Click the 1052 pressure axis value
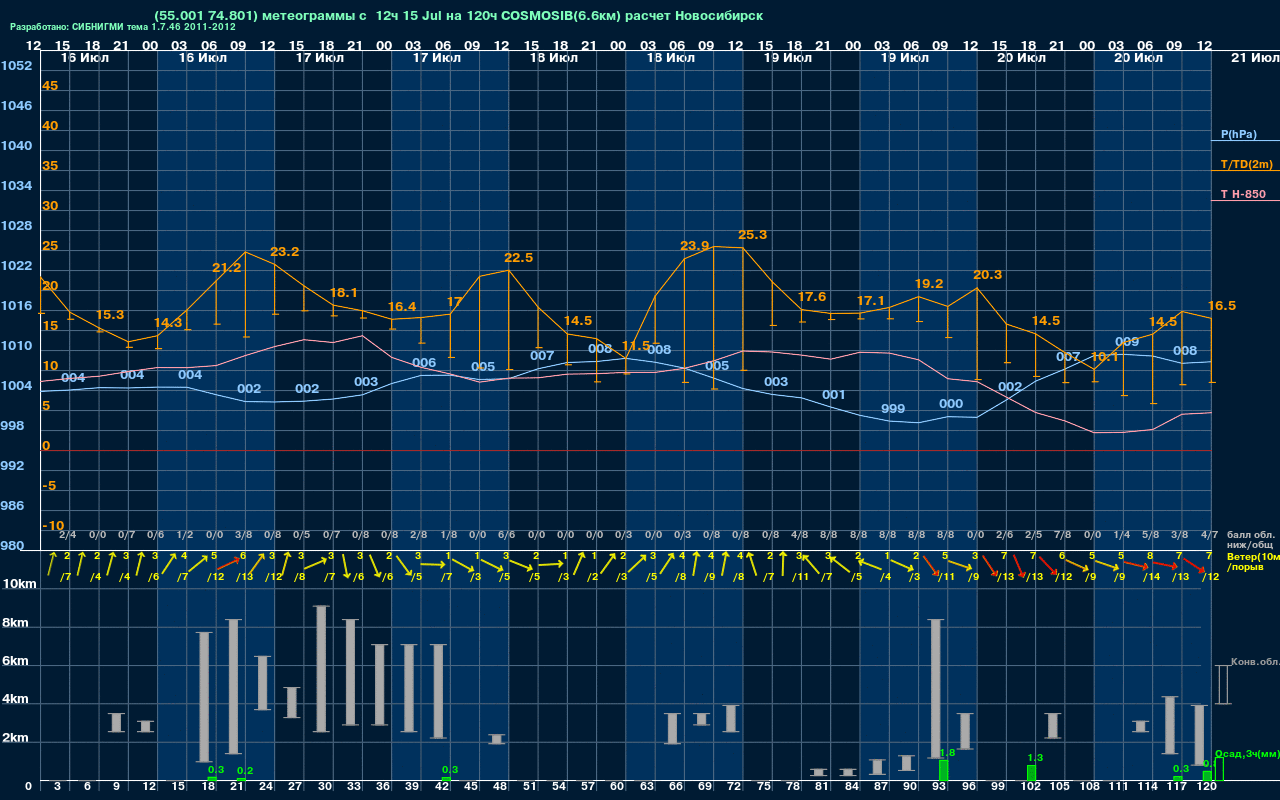 pyautogui.click(x=16, y=66)
